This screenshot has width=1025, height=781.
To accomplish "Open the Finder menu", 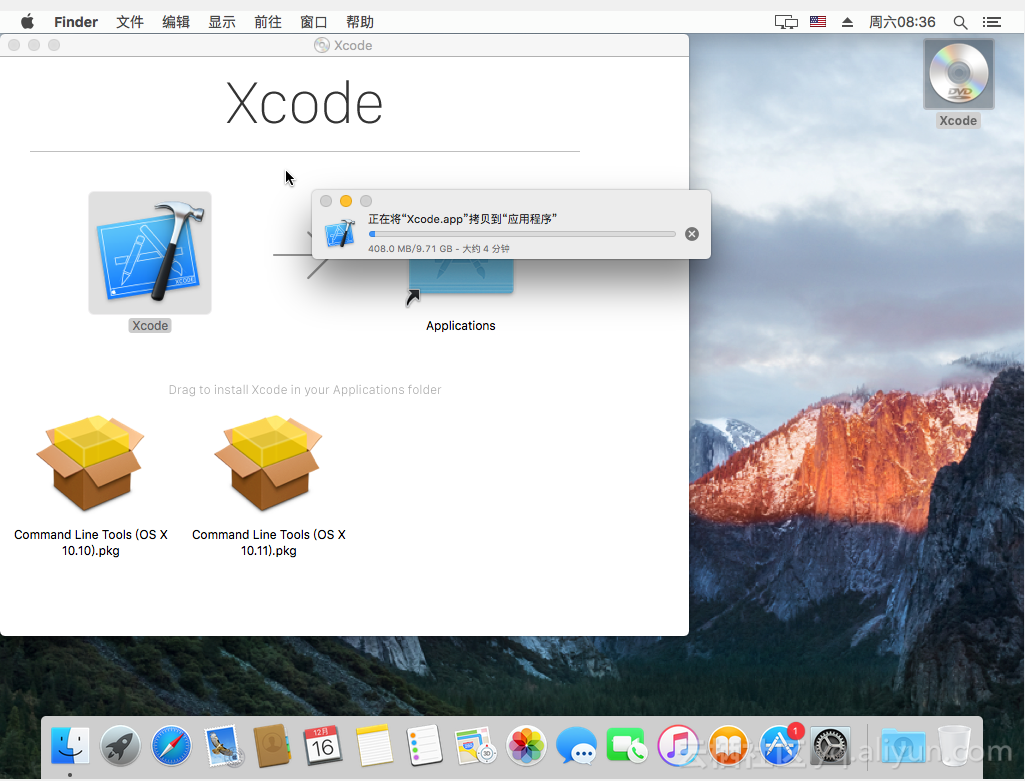I will 76,22.
